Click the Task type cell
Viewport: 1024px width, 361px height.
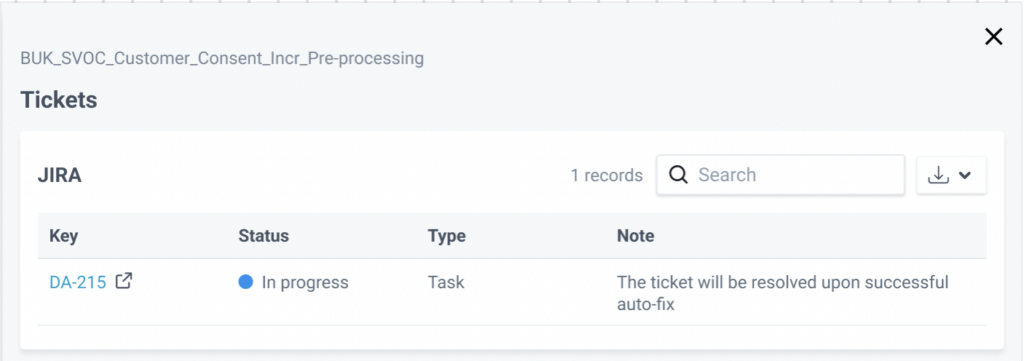click(x=446, y=283)
